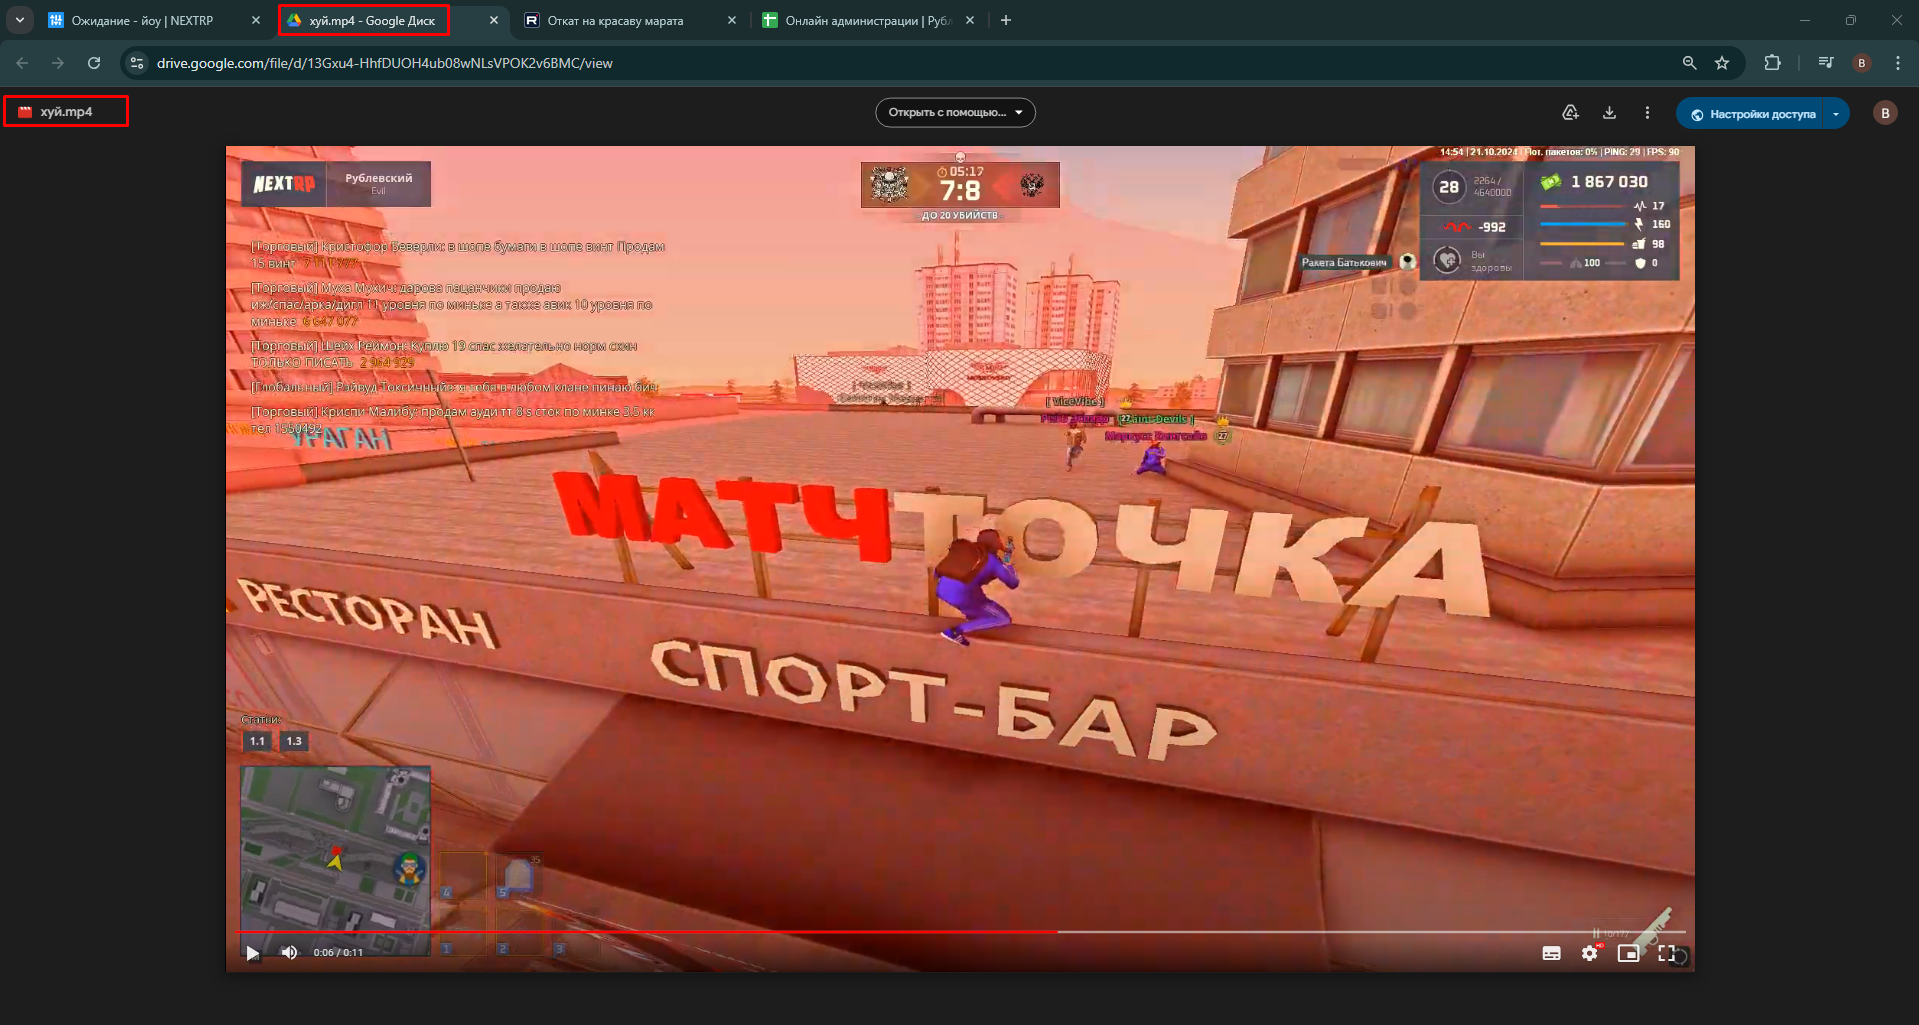This screenshot has width=1919, height=1025.
Task: Reload the current page
Action: tap(94, 63)
